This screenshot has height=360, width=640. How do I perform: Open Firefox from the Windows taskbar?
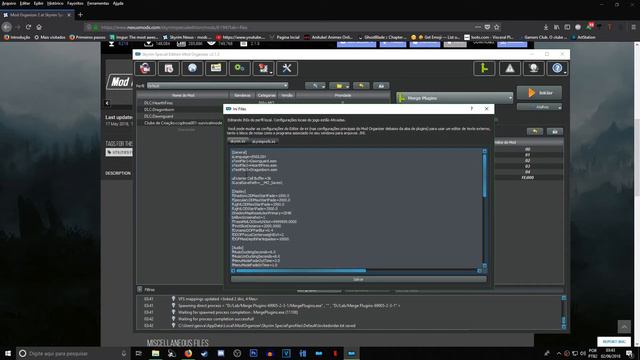pos(188,353)
